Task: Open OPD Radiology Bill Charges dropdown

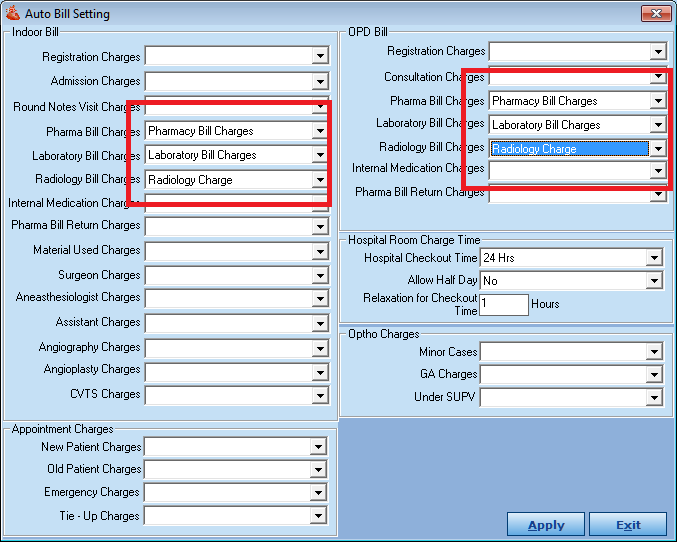Action: click(657, 149)
